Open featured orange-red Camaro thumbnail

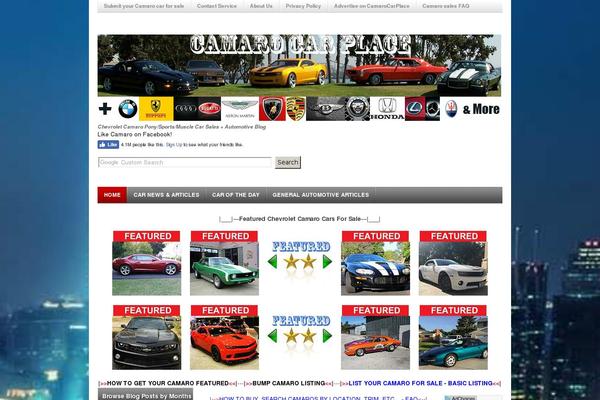click(225, 337)
